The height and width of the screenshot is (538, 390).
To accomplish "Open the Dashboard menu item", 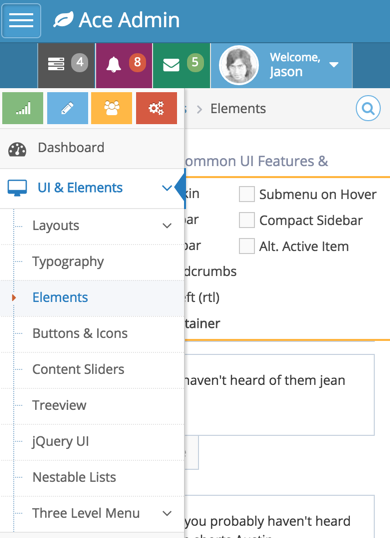I will point(92,148).
